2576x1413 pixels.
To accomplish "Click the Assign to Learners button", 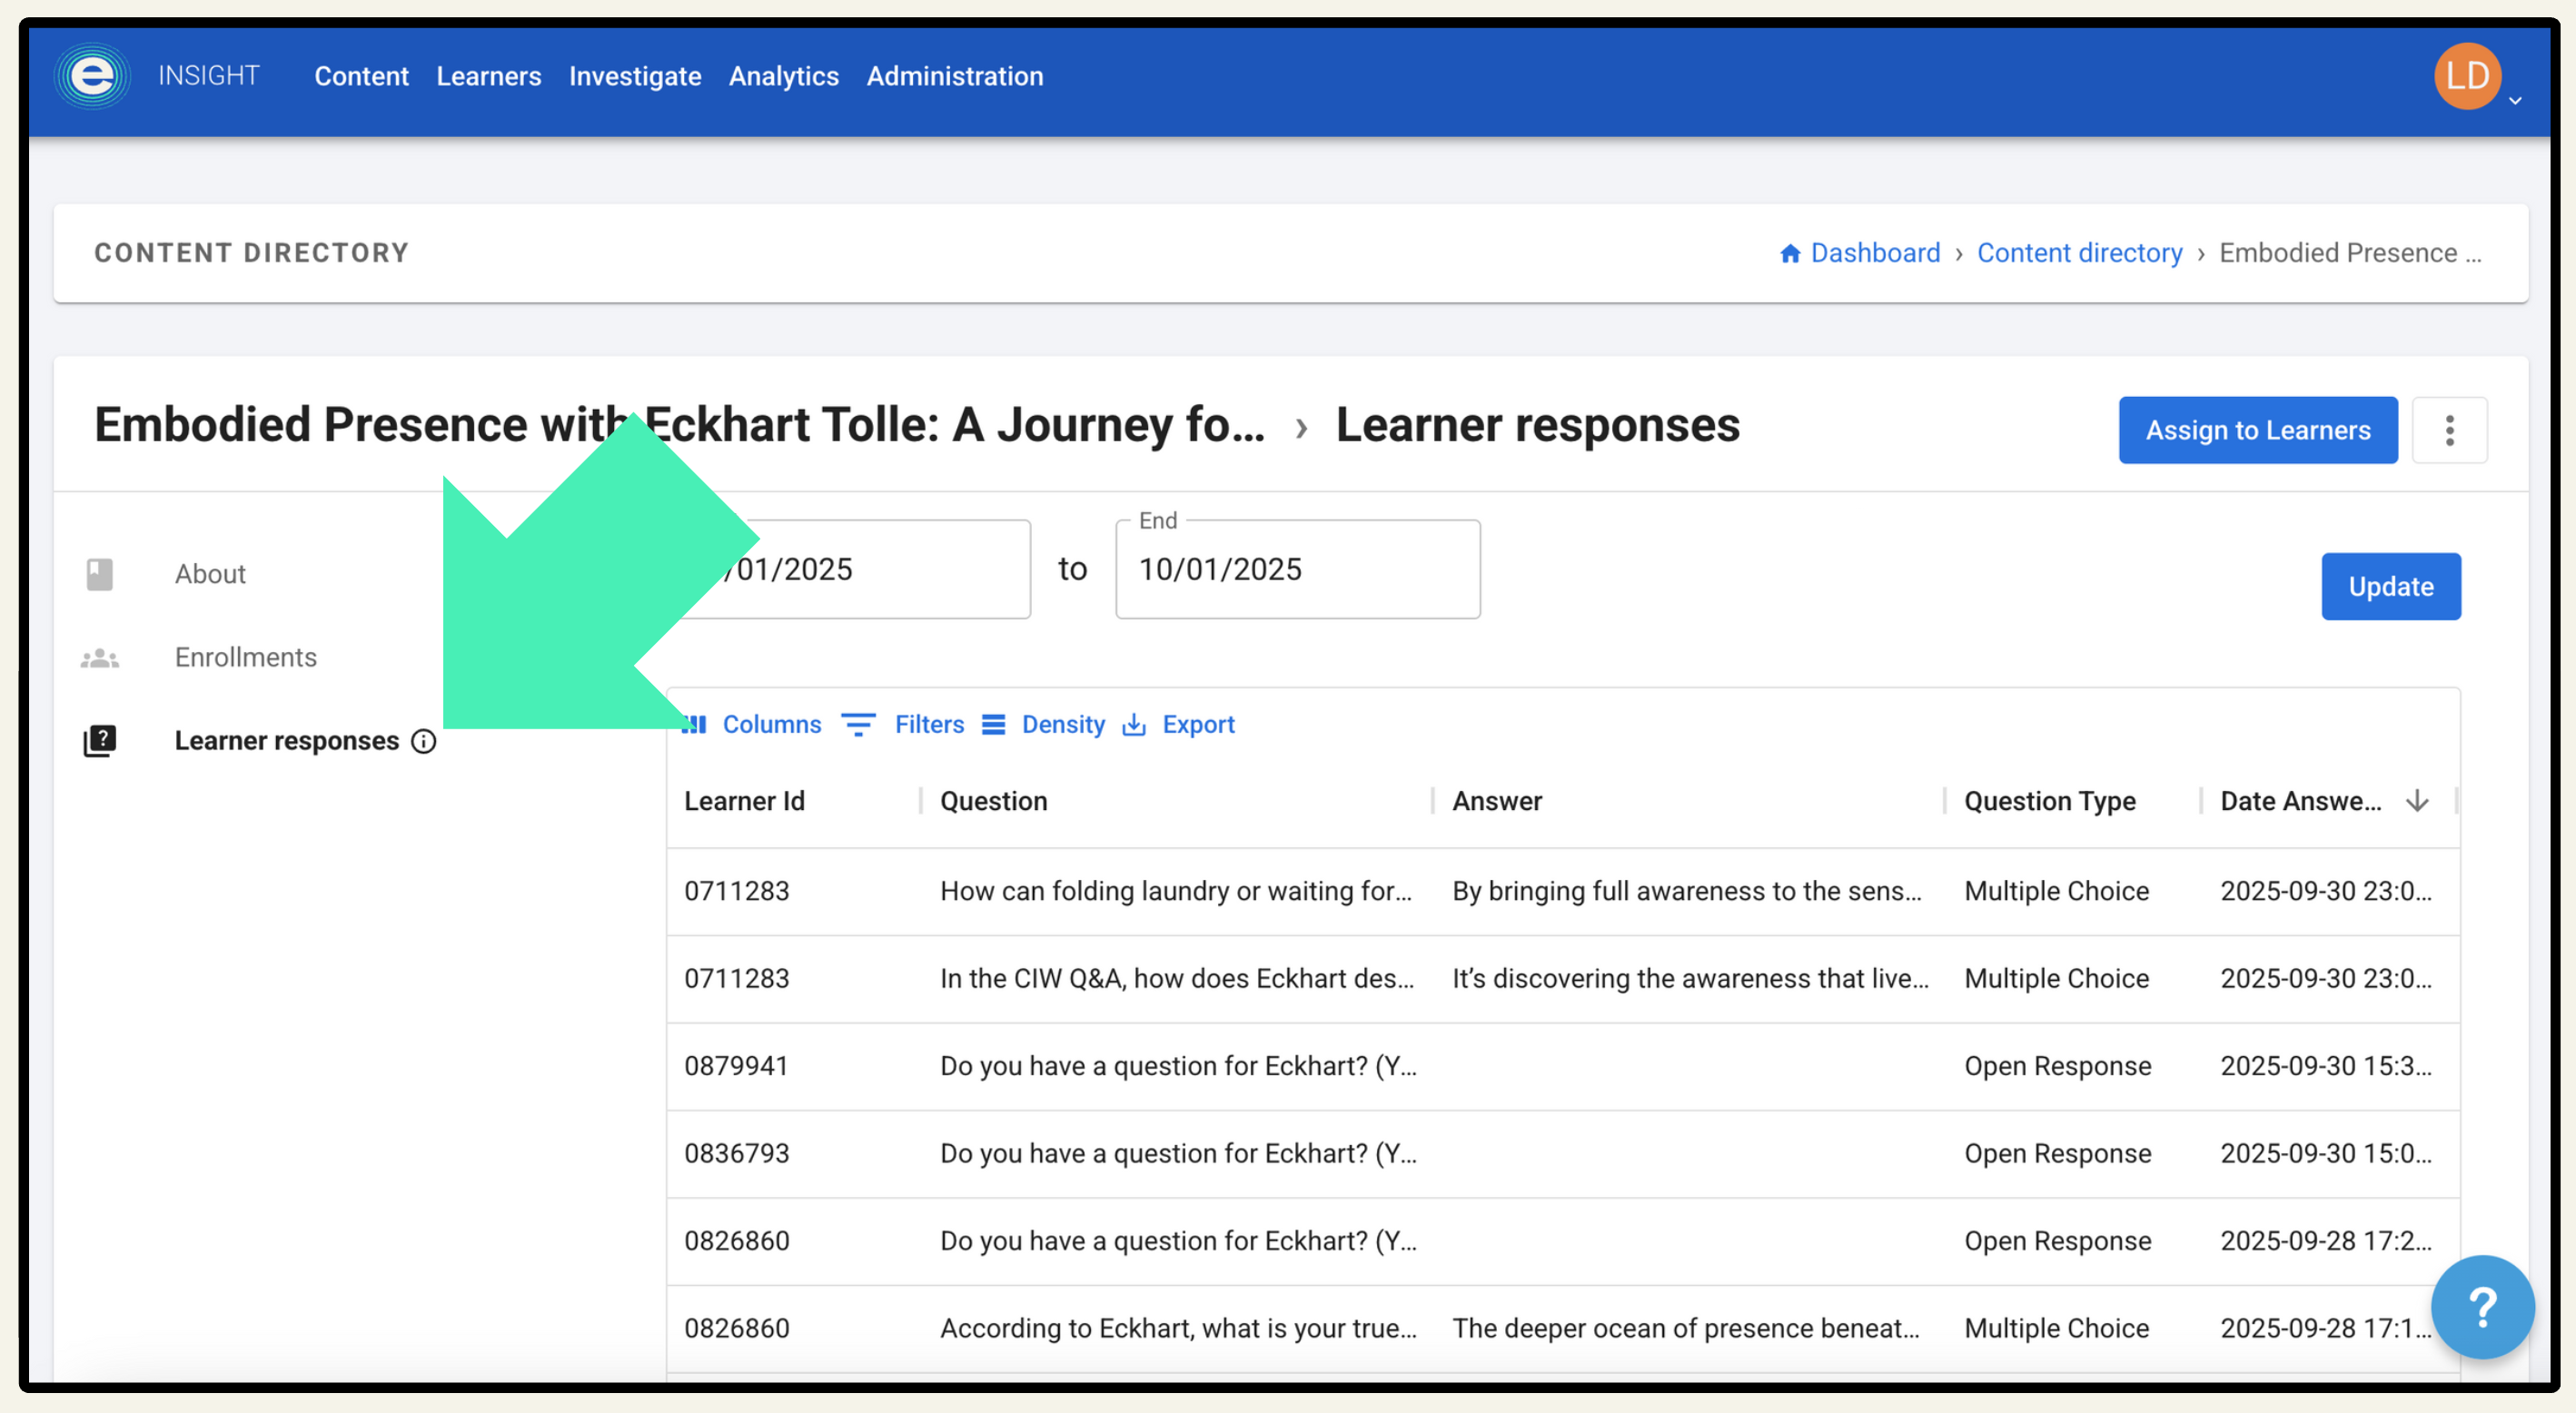I will [x=2257, y=430].
